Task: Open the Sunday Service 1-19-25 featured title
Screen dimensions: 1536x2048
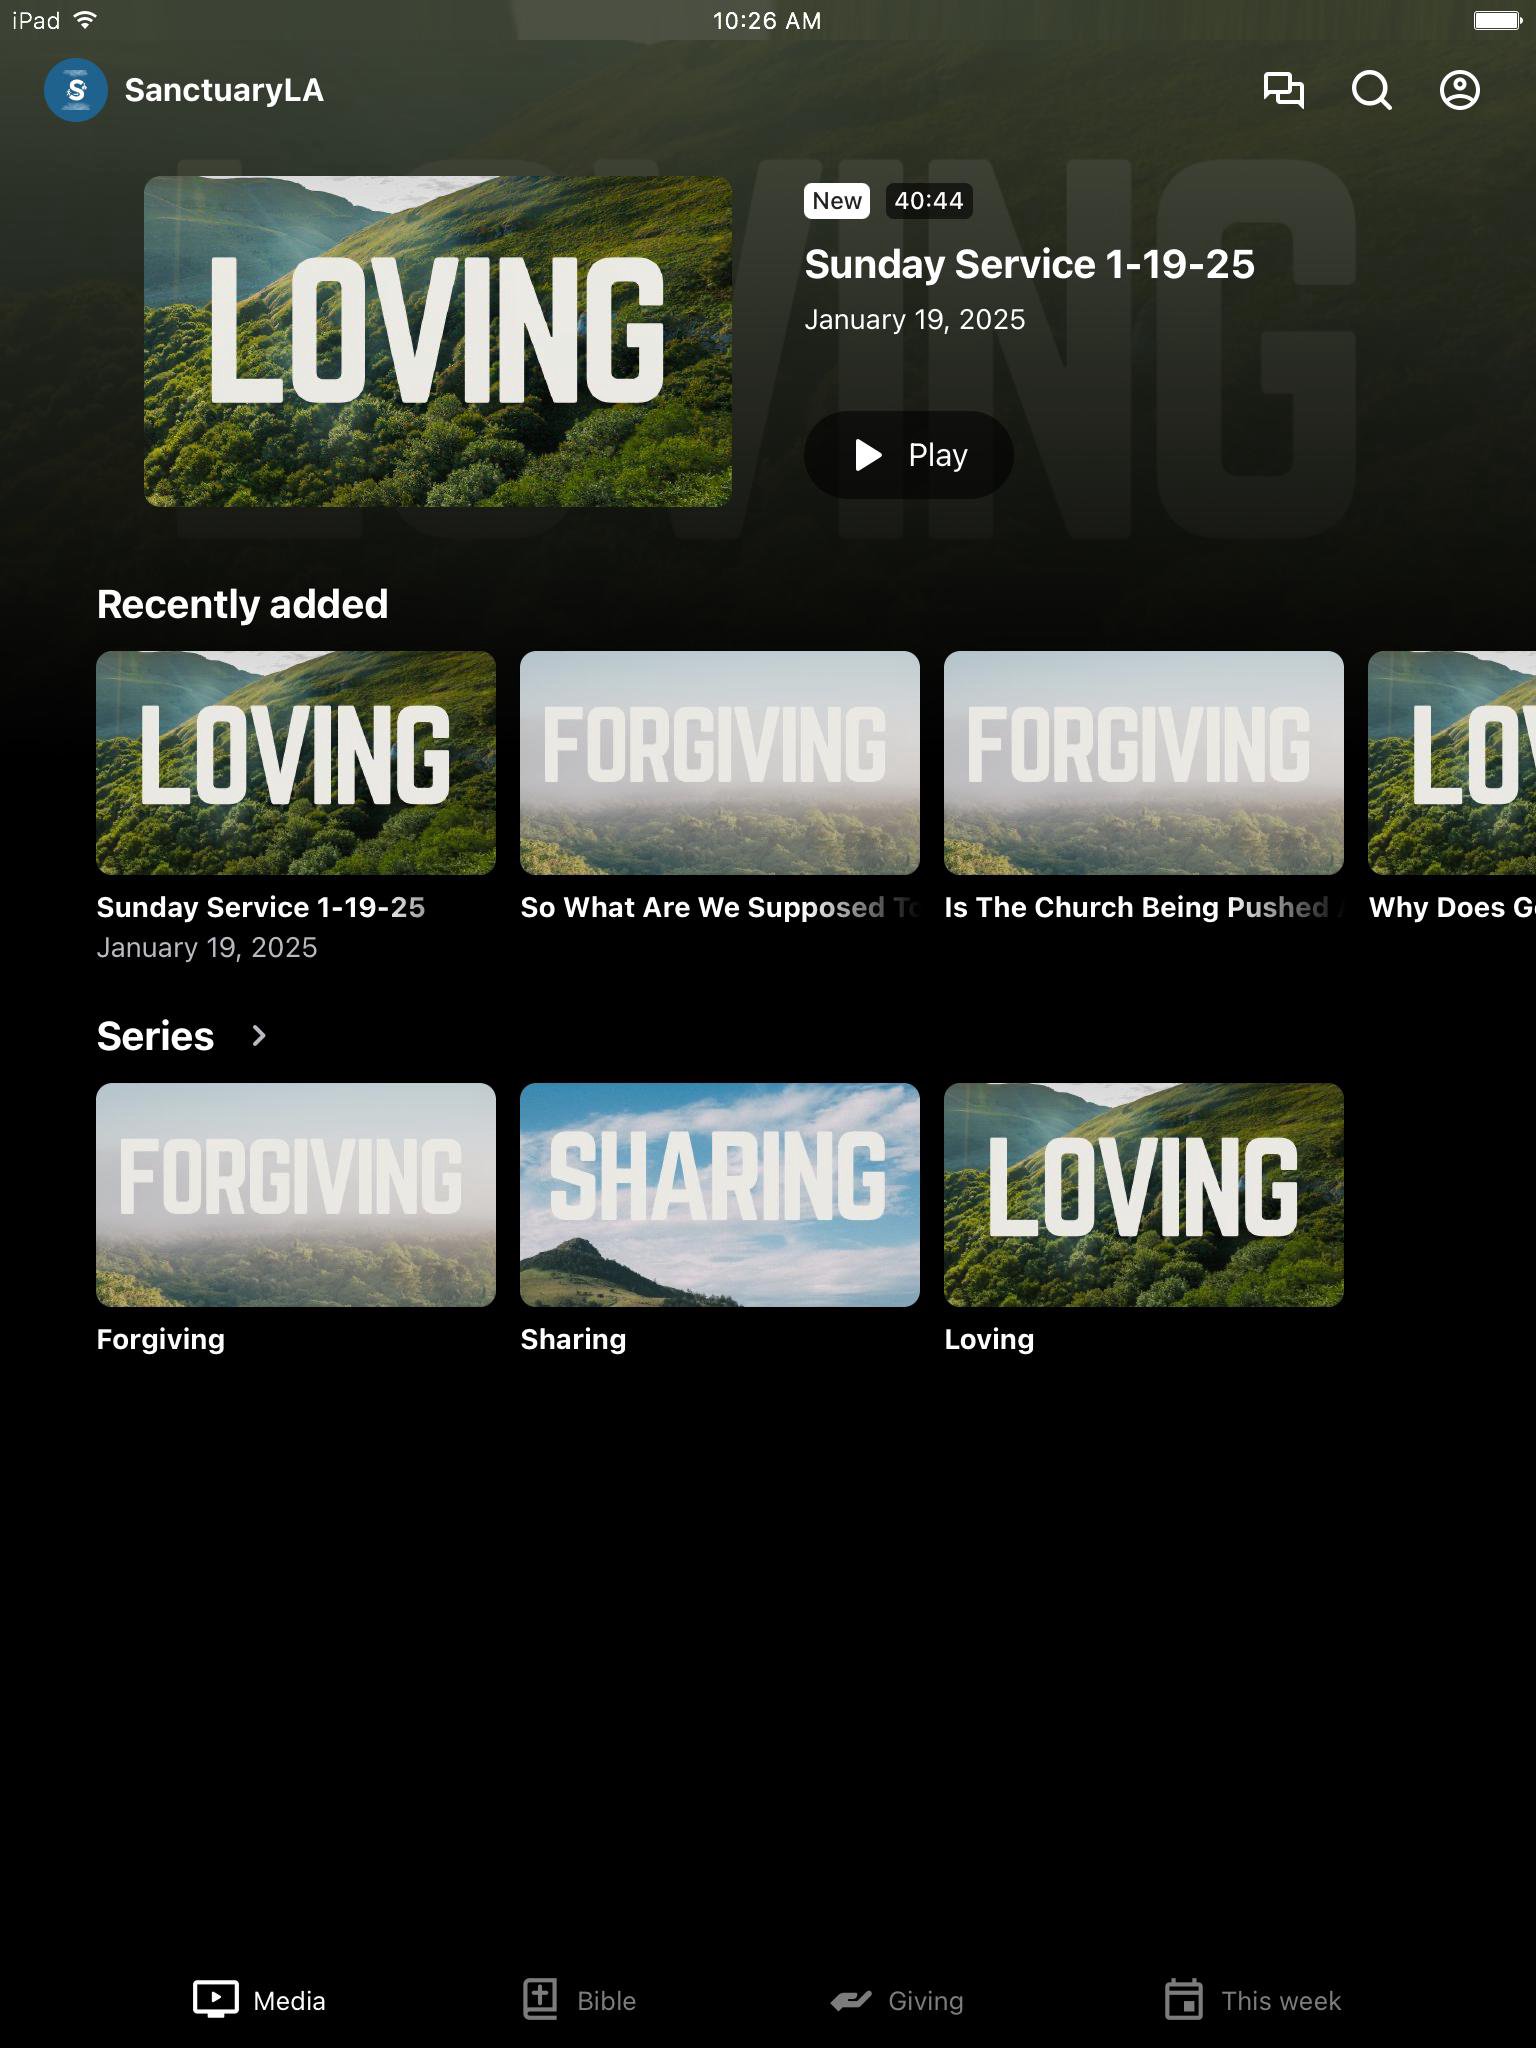Action: (x=1029, y=265)
